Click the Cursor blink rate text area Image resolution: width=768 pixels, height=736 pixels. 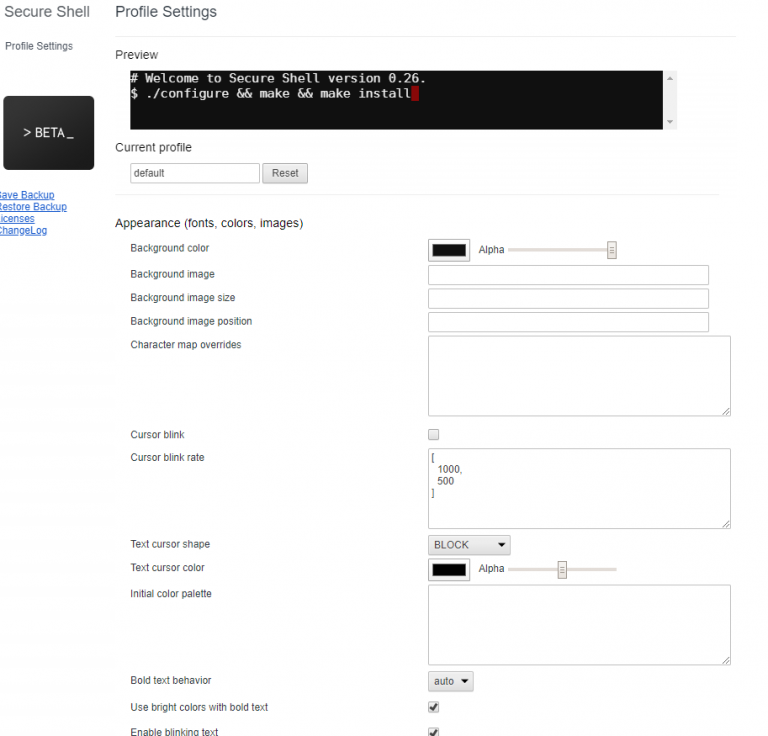click(x=579, y=489)
